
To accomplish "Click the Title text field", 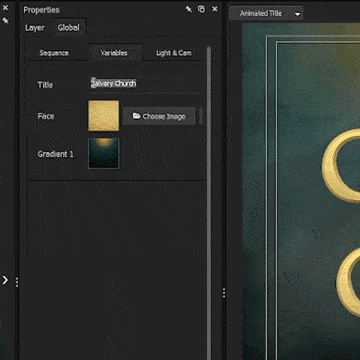I will pos(147,83).
